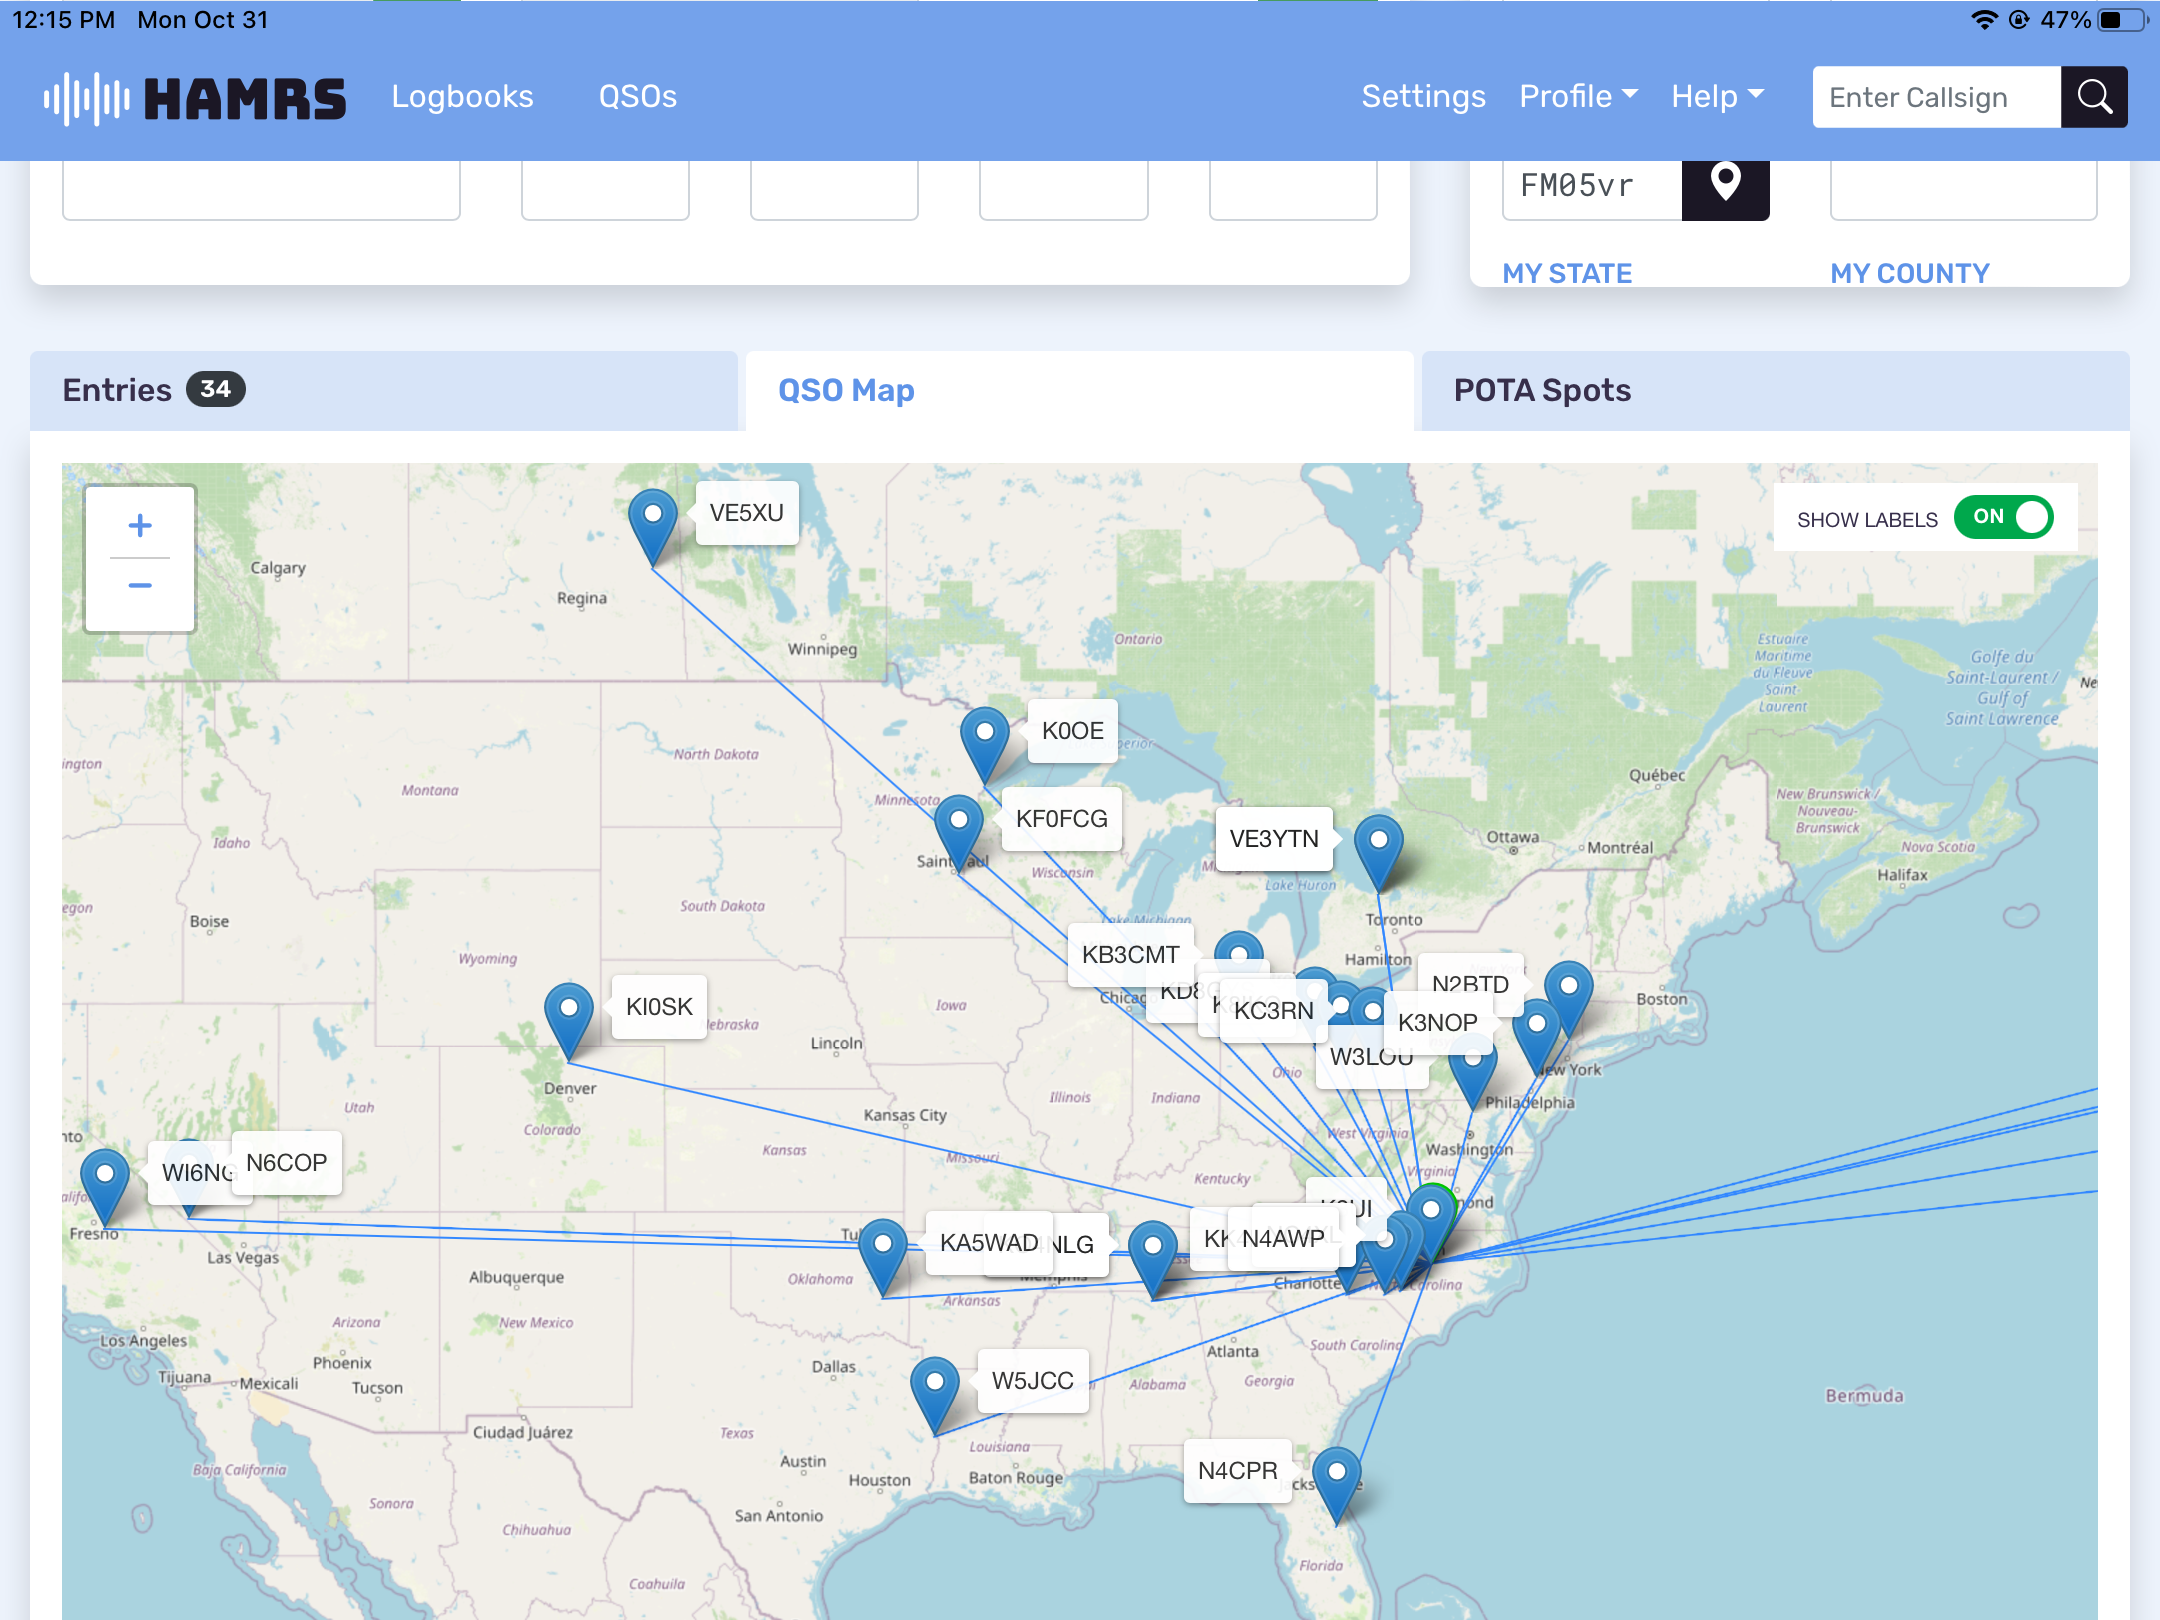Click the W5JCC map marker pin

(x=935, y=1395)
